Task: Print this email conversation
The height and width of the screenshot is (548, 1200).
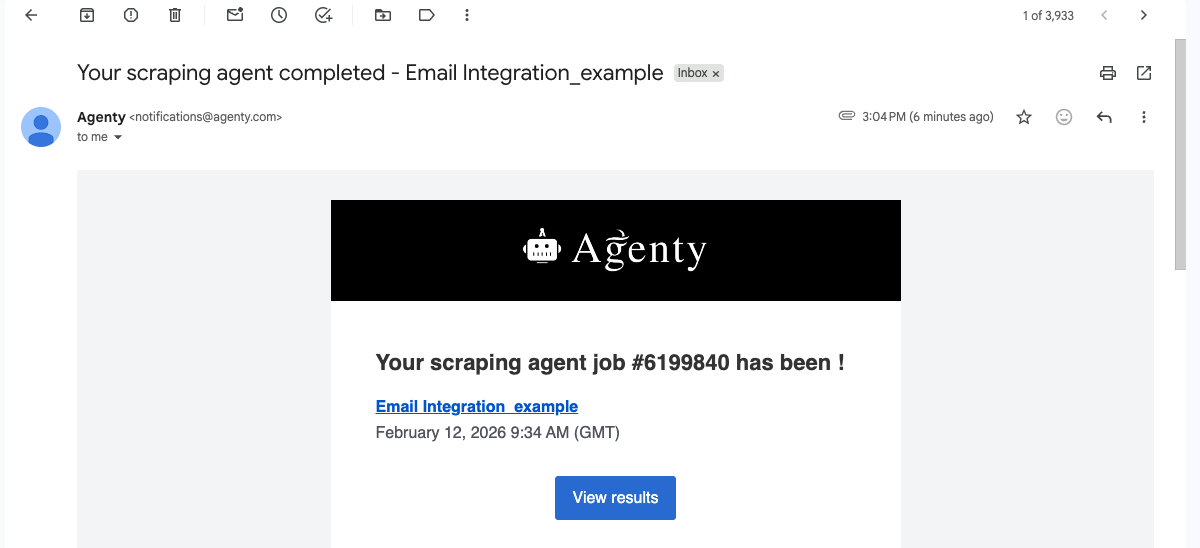Action: (1107, 73)
